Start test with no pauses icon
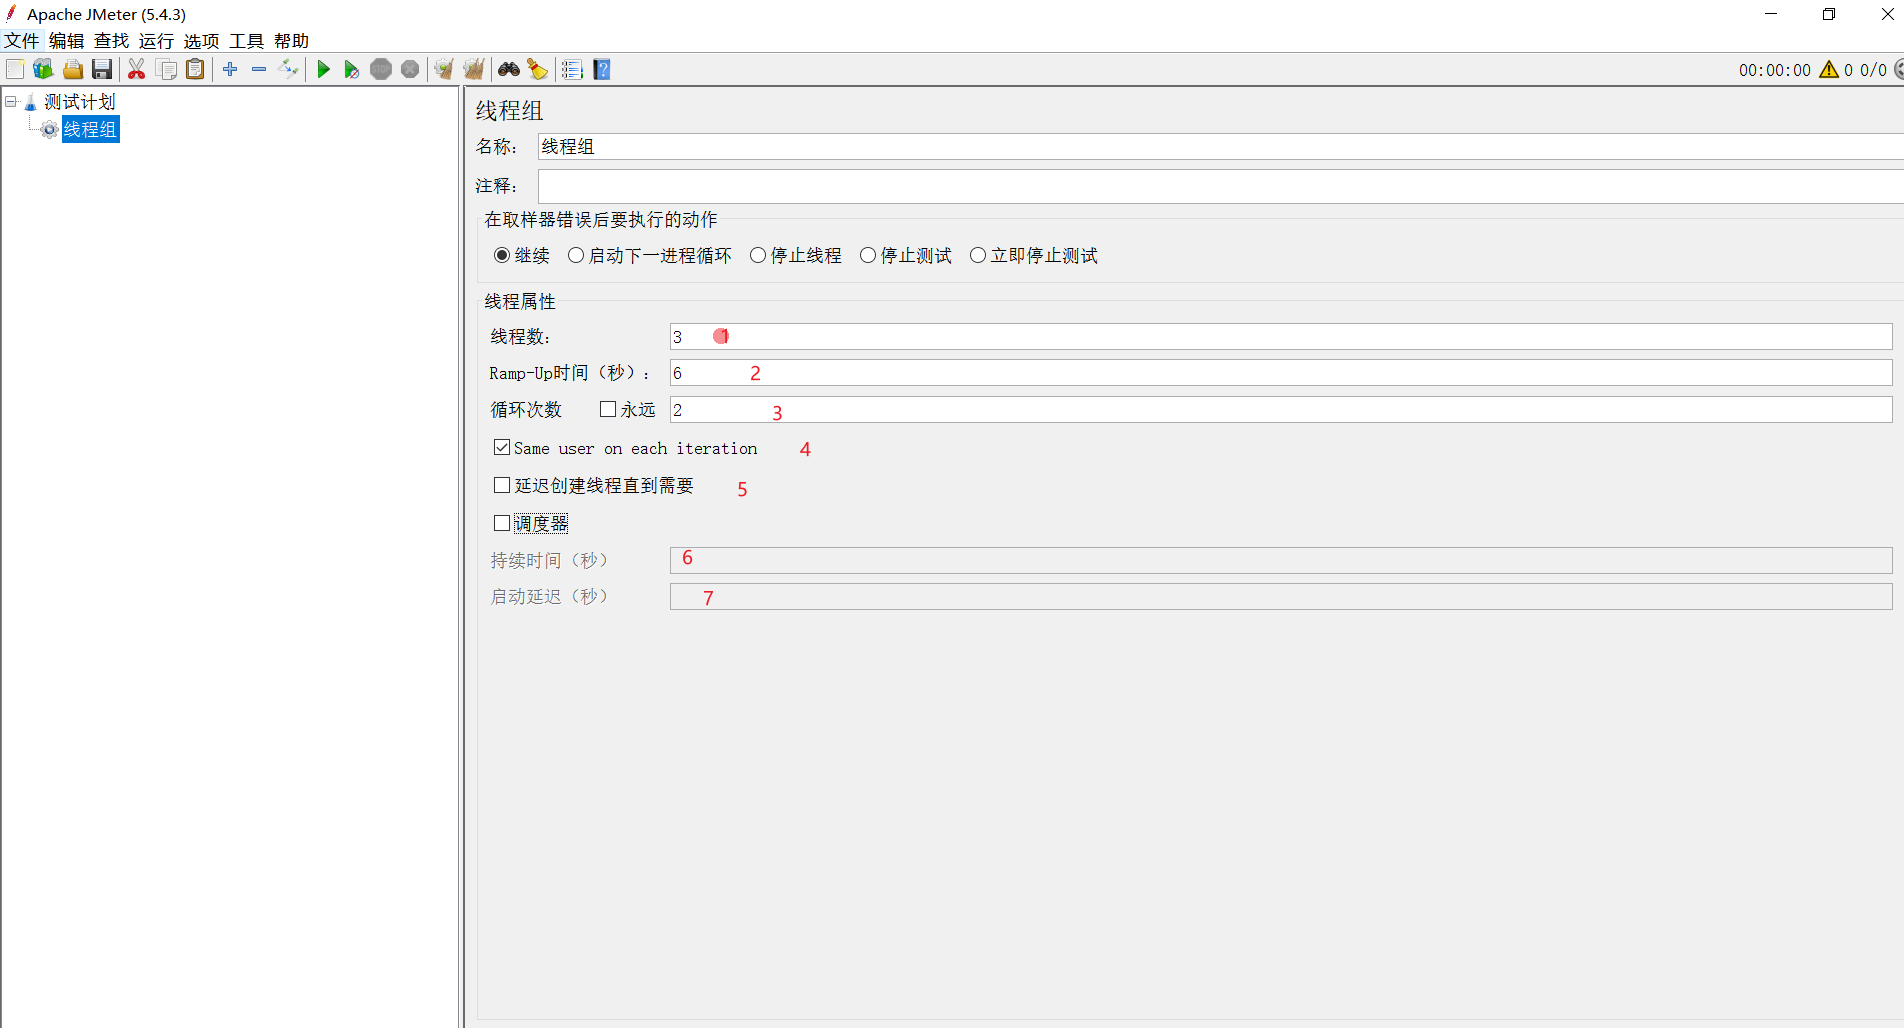This screenshot has height=1028, width=1904. 351,69
